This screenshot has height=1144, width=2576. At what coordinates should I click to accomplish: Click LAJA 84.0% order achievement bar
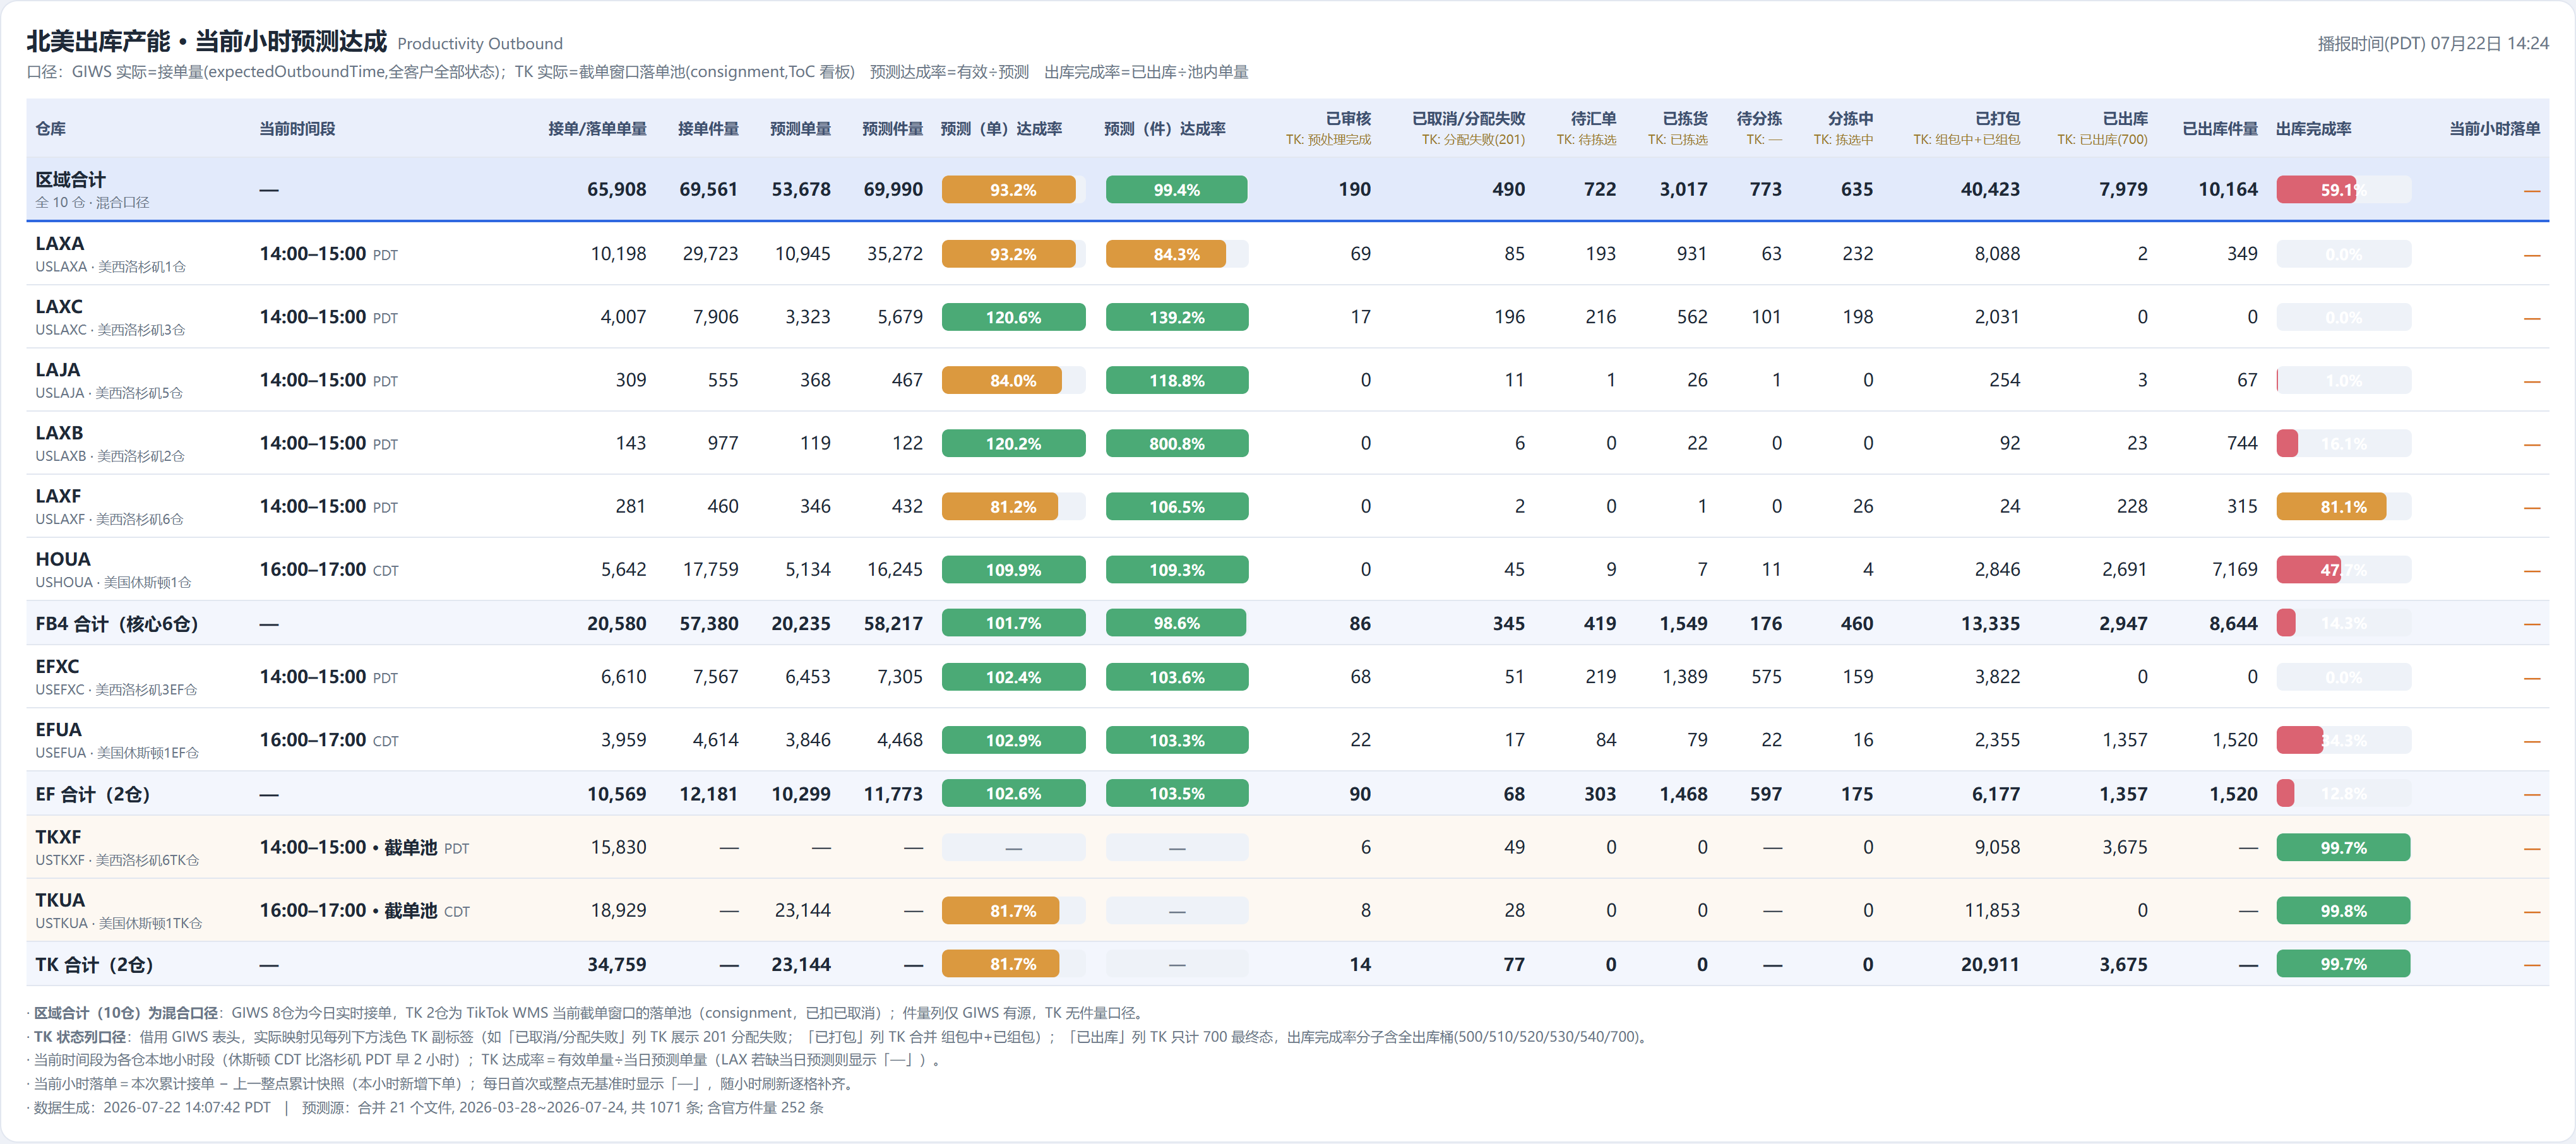(x=1013, y=380)
